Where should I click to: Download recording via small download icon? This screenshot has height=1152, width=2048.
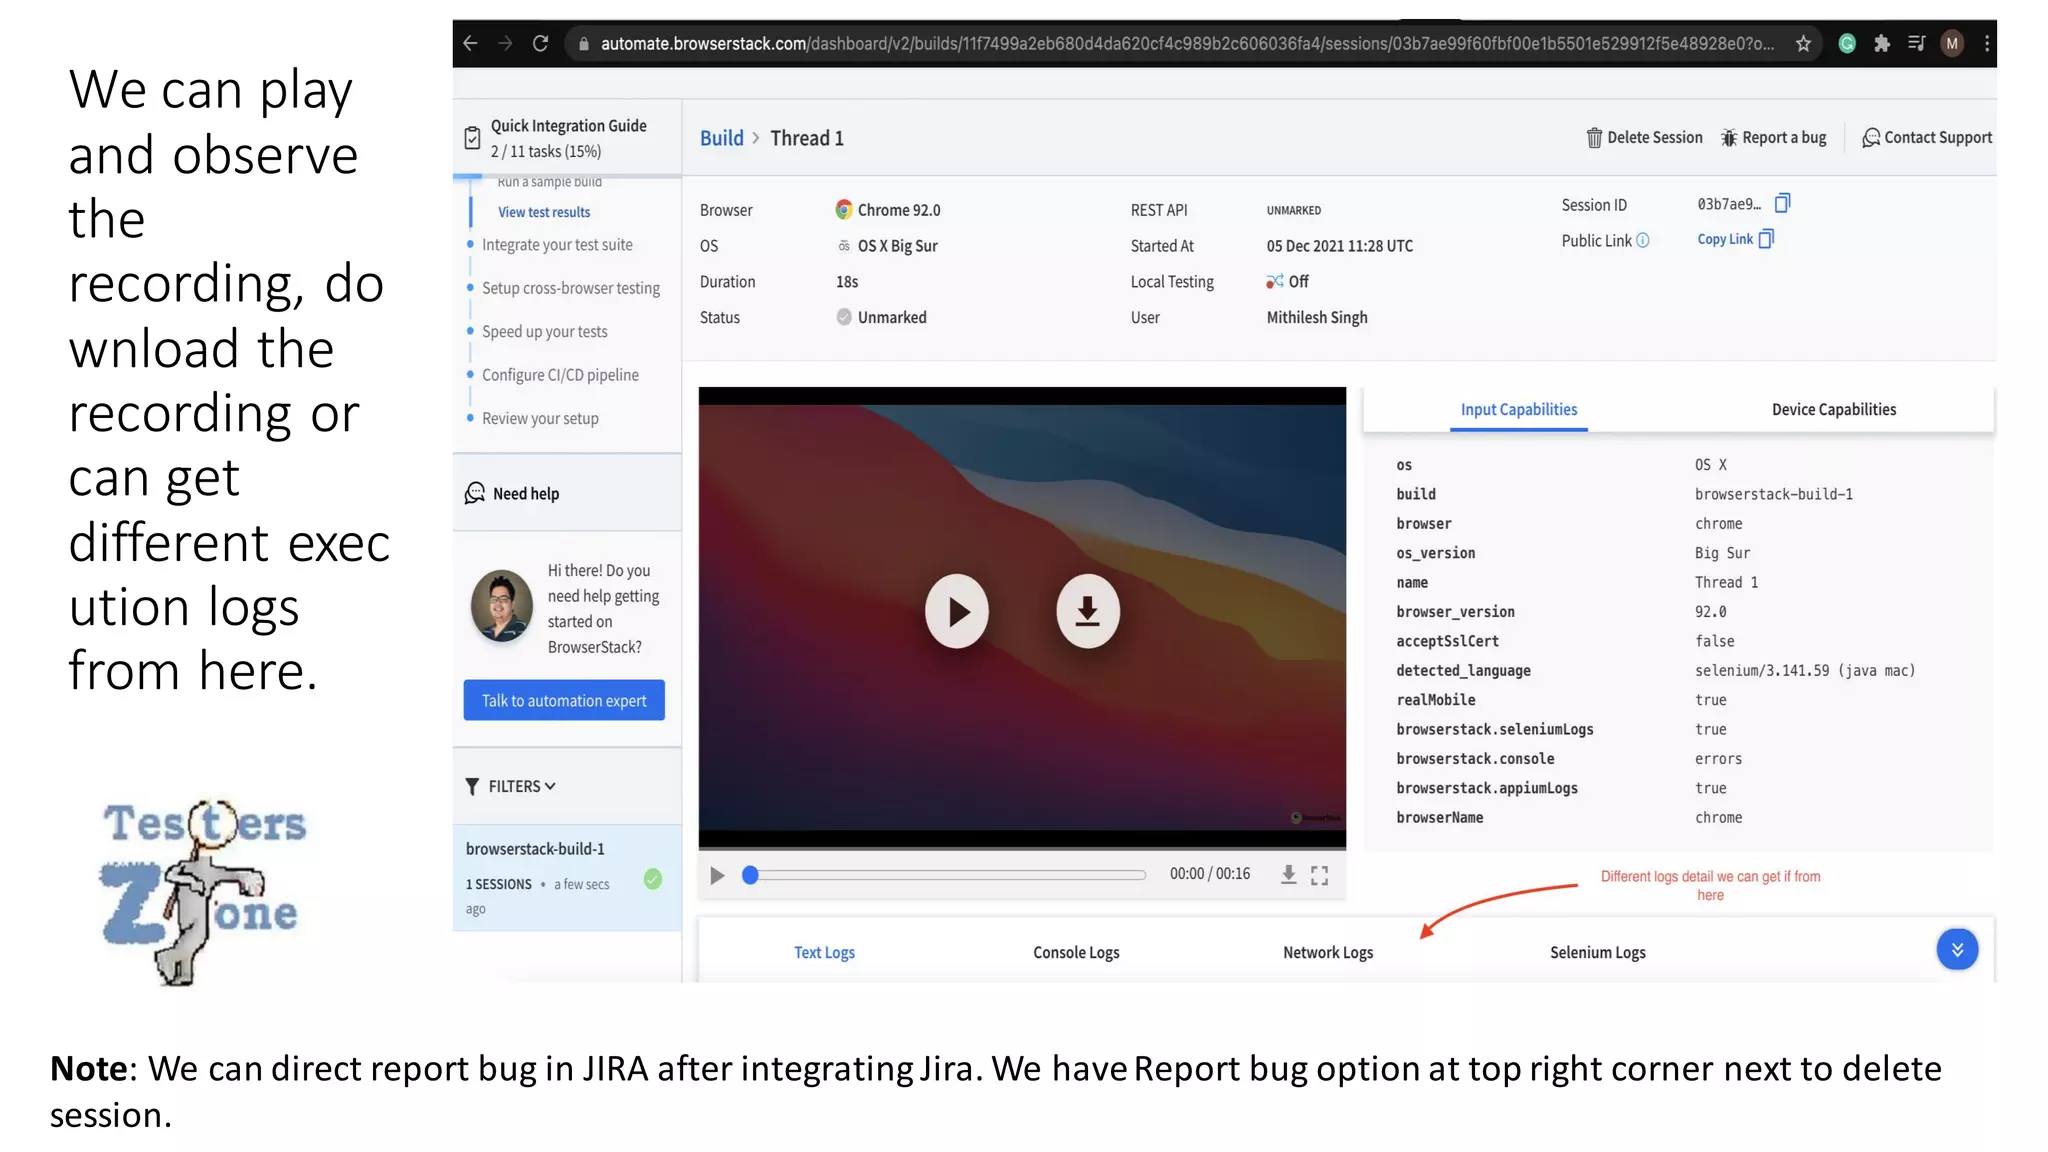point(1288,875)
